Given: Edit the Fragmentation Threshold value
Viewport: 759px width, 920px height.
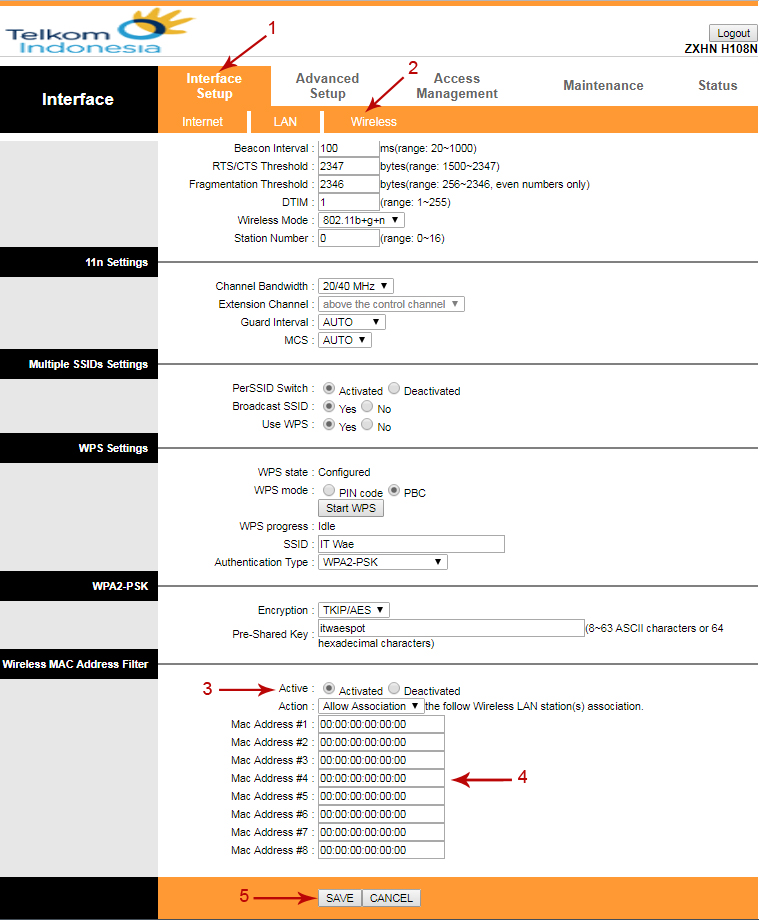Looking at the screenshot, I should click(348, 184).
